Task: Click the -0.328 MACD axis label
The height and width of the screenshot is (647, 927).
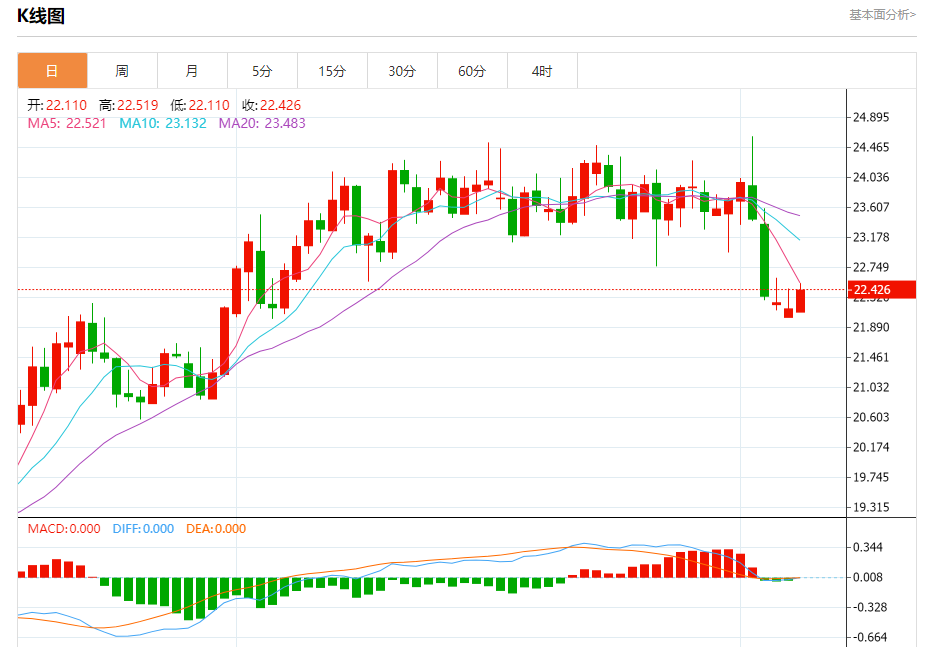Action: [x=870, y=607]
